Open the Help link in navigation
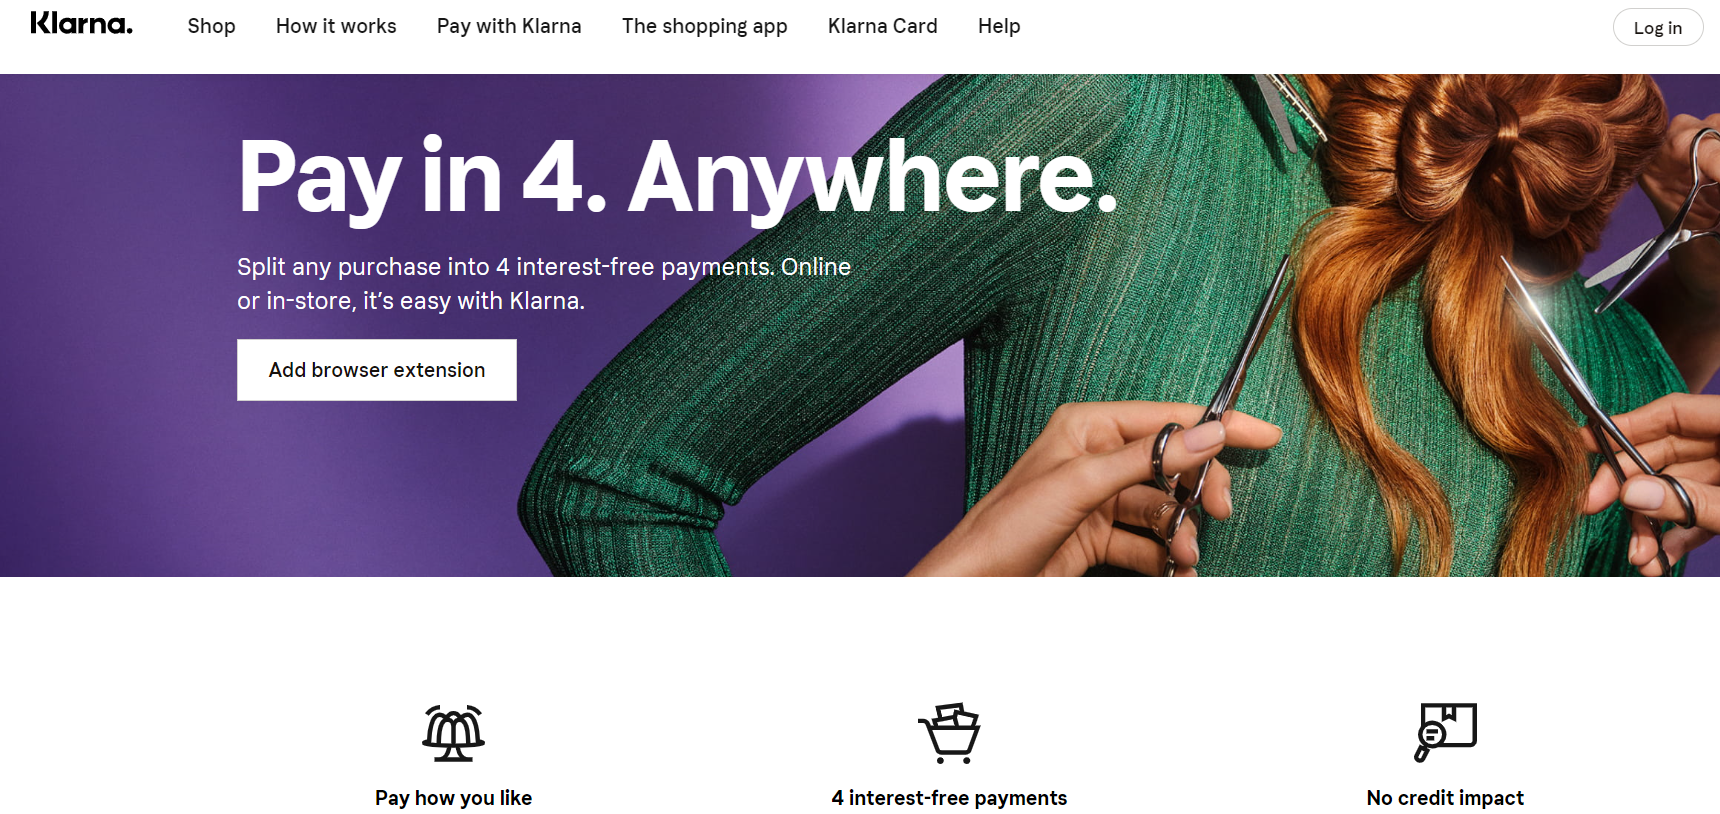The width and height of the screenshot is (1720, 814). click(999, 26)
